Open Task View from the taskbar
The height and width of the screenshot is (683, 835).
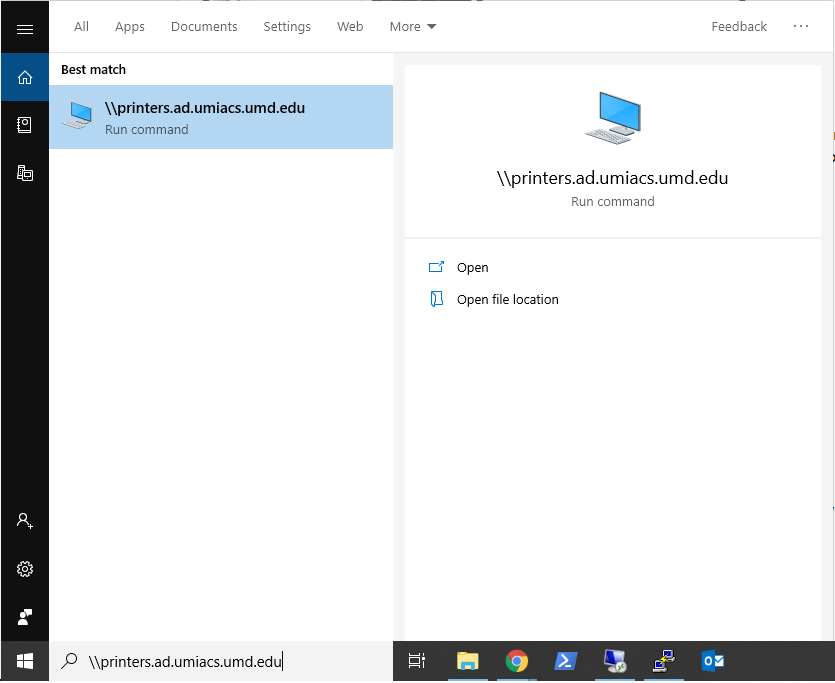417,661
